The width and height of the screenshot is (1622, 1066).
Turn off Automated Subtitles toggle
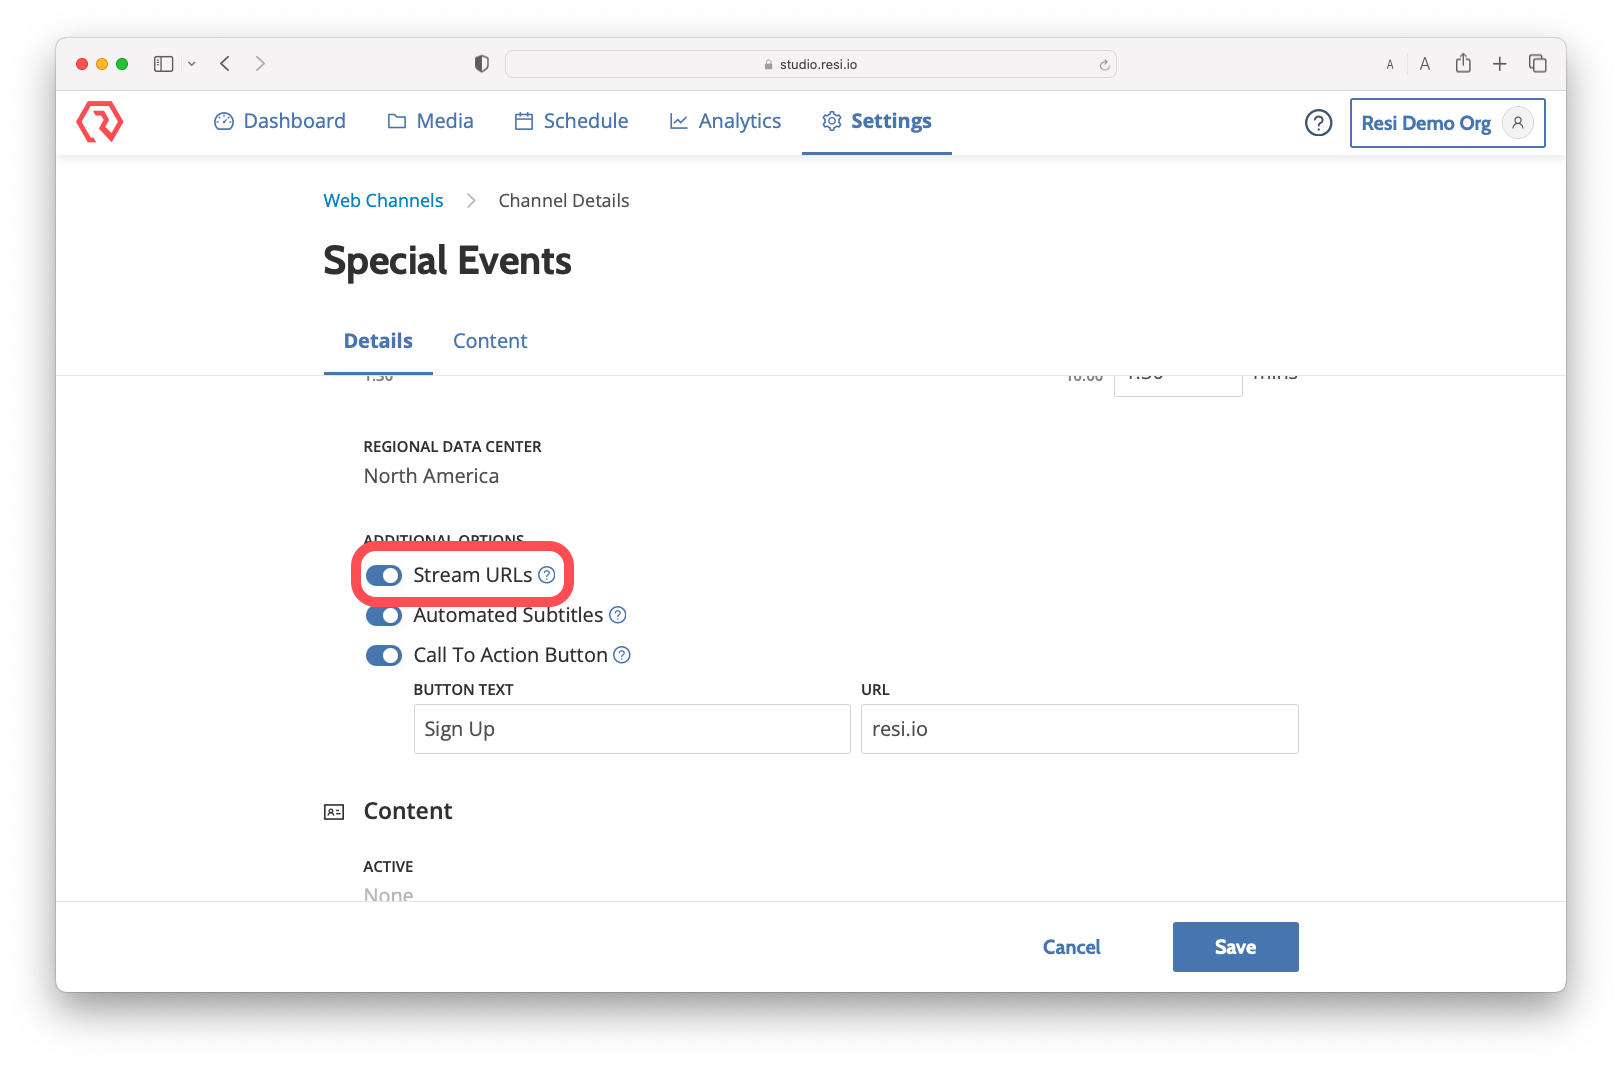tap(384, 616)
